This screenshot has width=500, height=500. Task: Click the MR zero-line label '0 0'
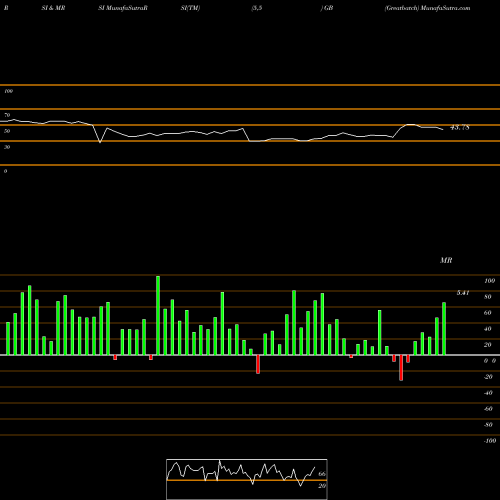point(490,361)
